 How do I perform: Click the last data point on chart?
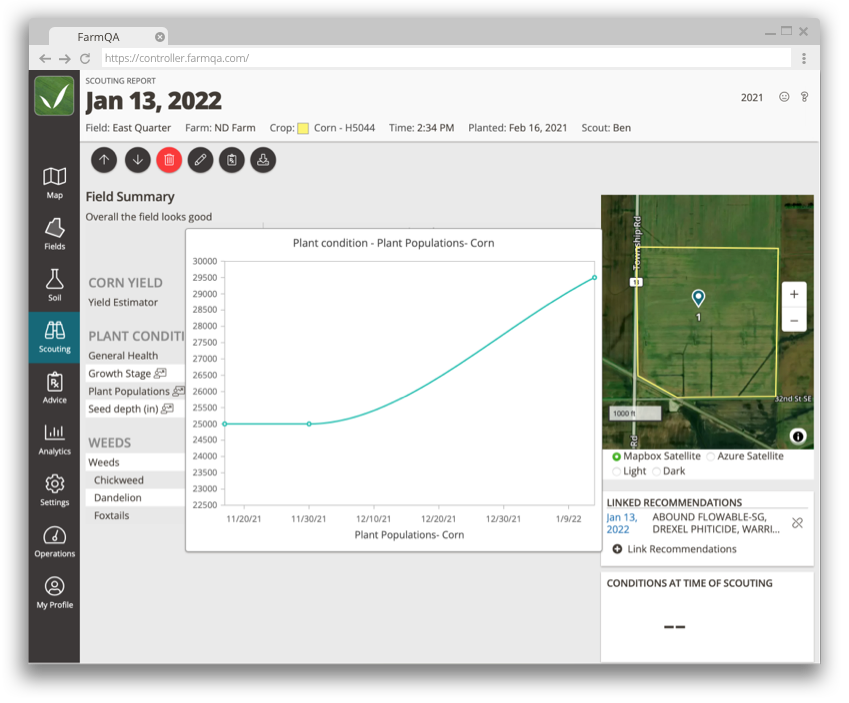595,278
